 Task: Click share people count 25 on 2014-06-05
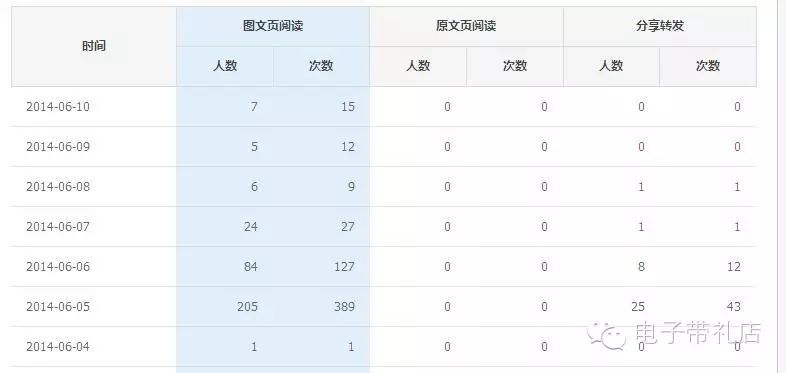pyautogui.click(x=638, y=307)
